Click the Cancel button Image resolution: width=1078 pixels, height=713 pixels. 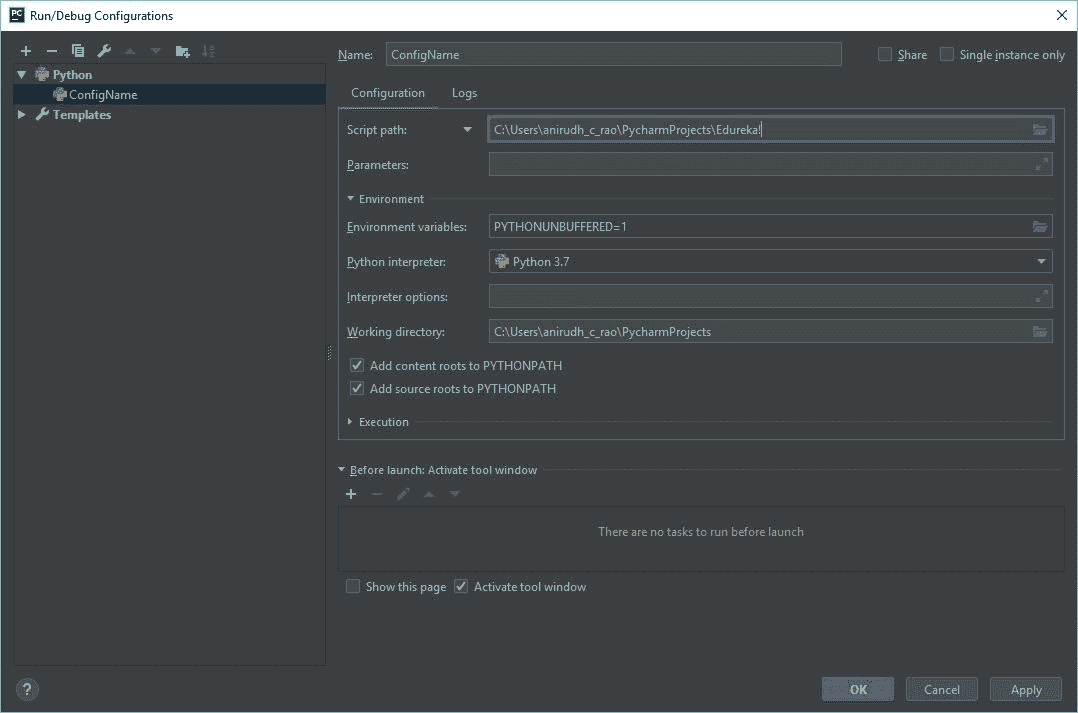click(x=941, y=689)
